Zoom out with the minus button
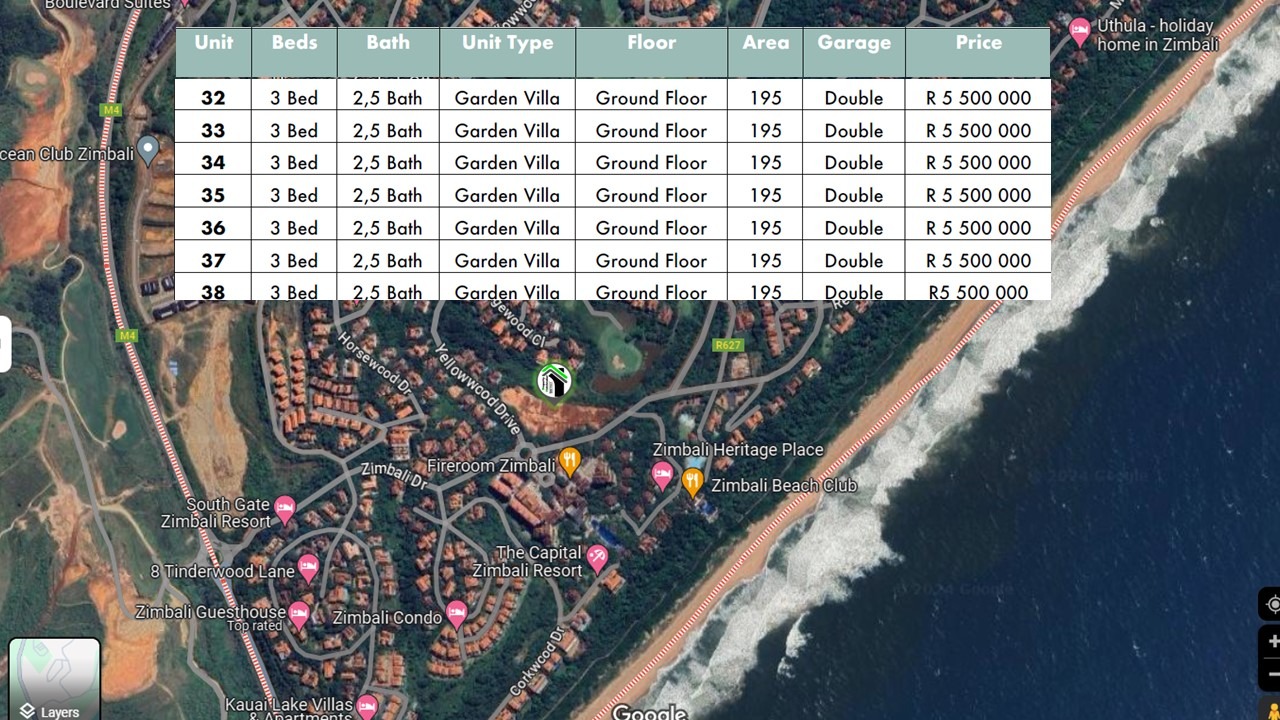Screen dimensions: 1280x720 tap(1272, 672)
